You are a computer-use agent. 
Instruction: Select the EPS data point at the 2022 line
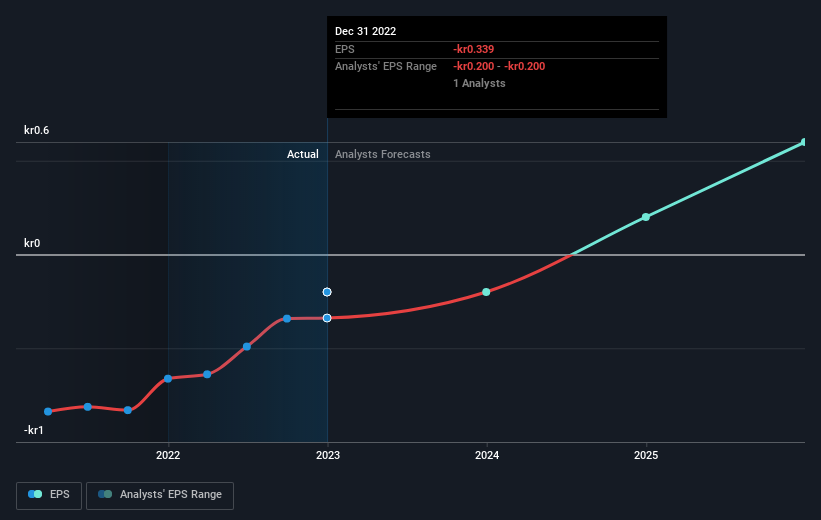coord(168,379)
